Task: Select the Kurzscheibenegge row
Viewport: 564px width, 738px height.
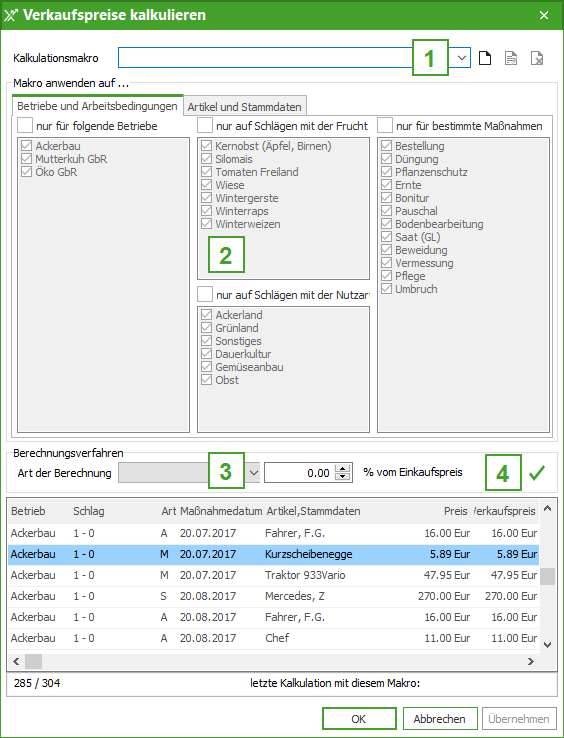Action: [x=274, y=554]
